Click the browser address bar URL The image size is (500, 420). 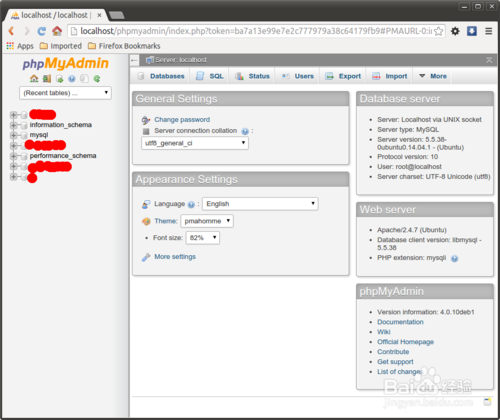coord(256,31)
